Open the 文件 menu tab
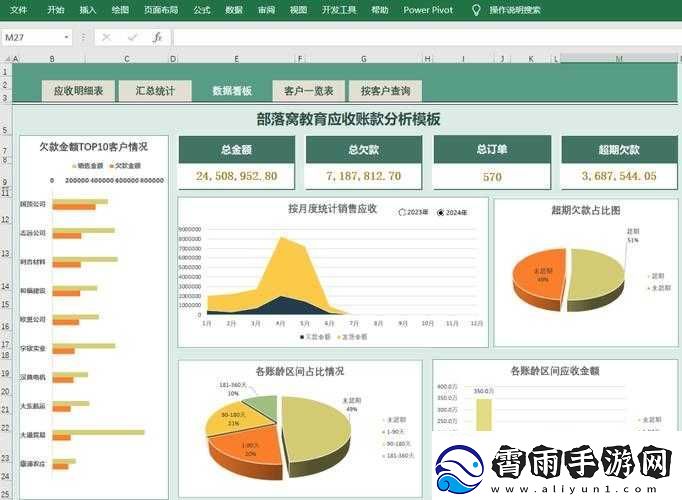The width and height of the screenshot is (682, 500). (x=18, y=10)
